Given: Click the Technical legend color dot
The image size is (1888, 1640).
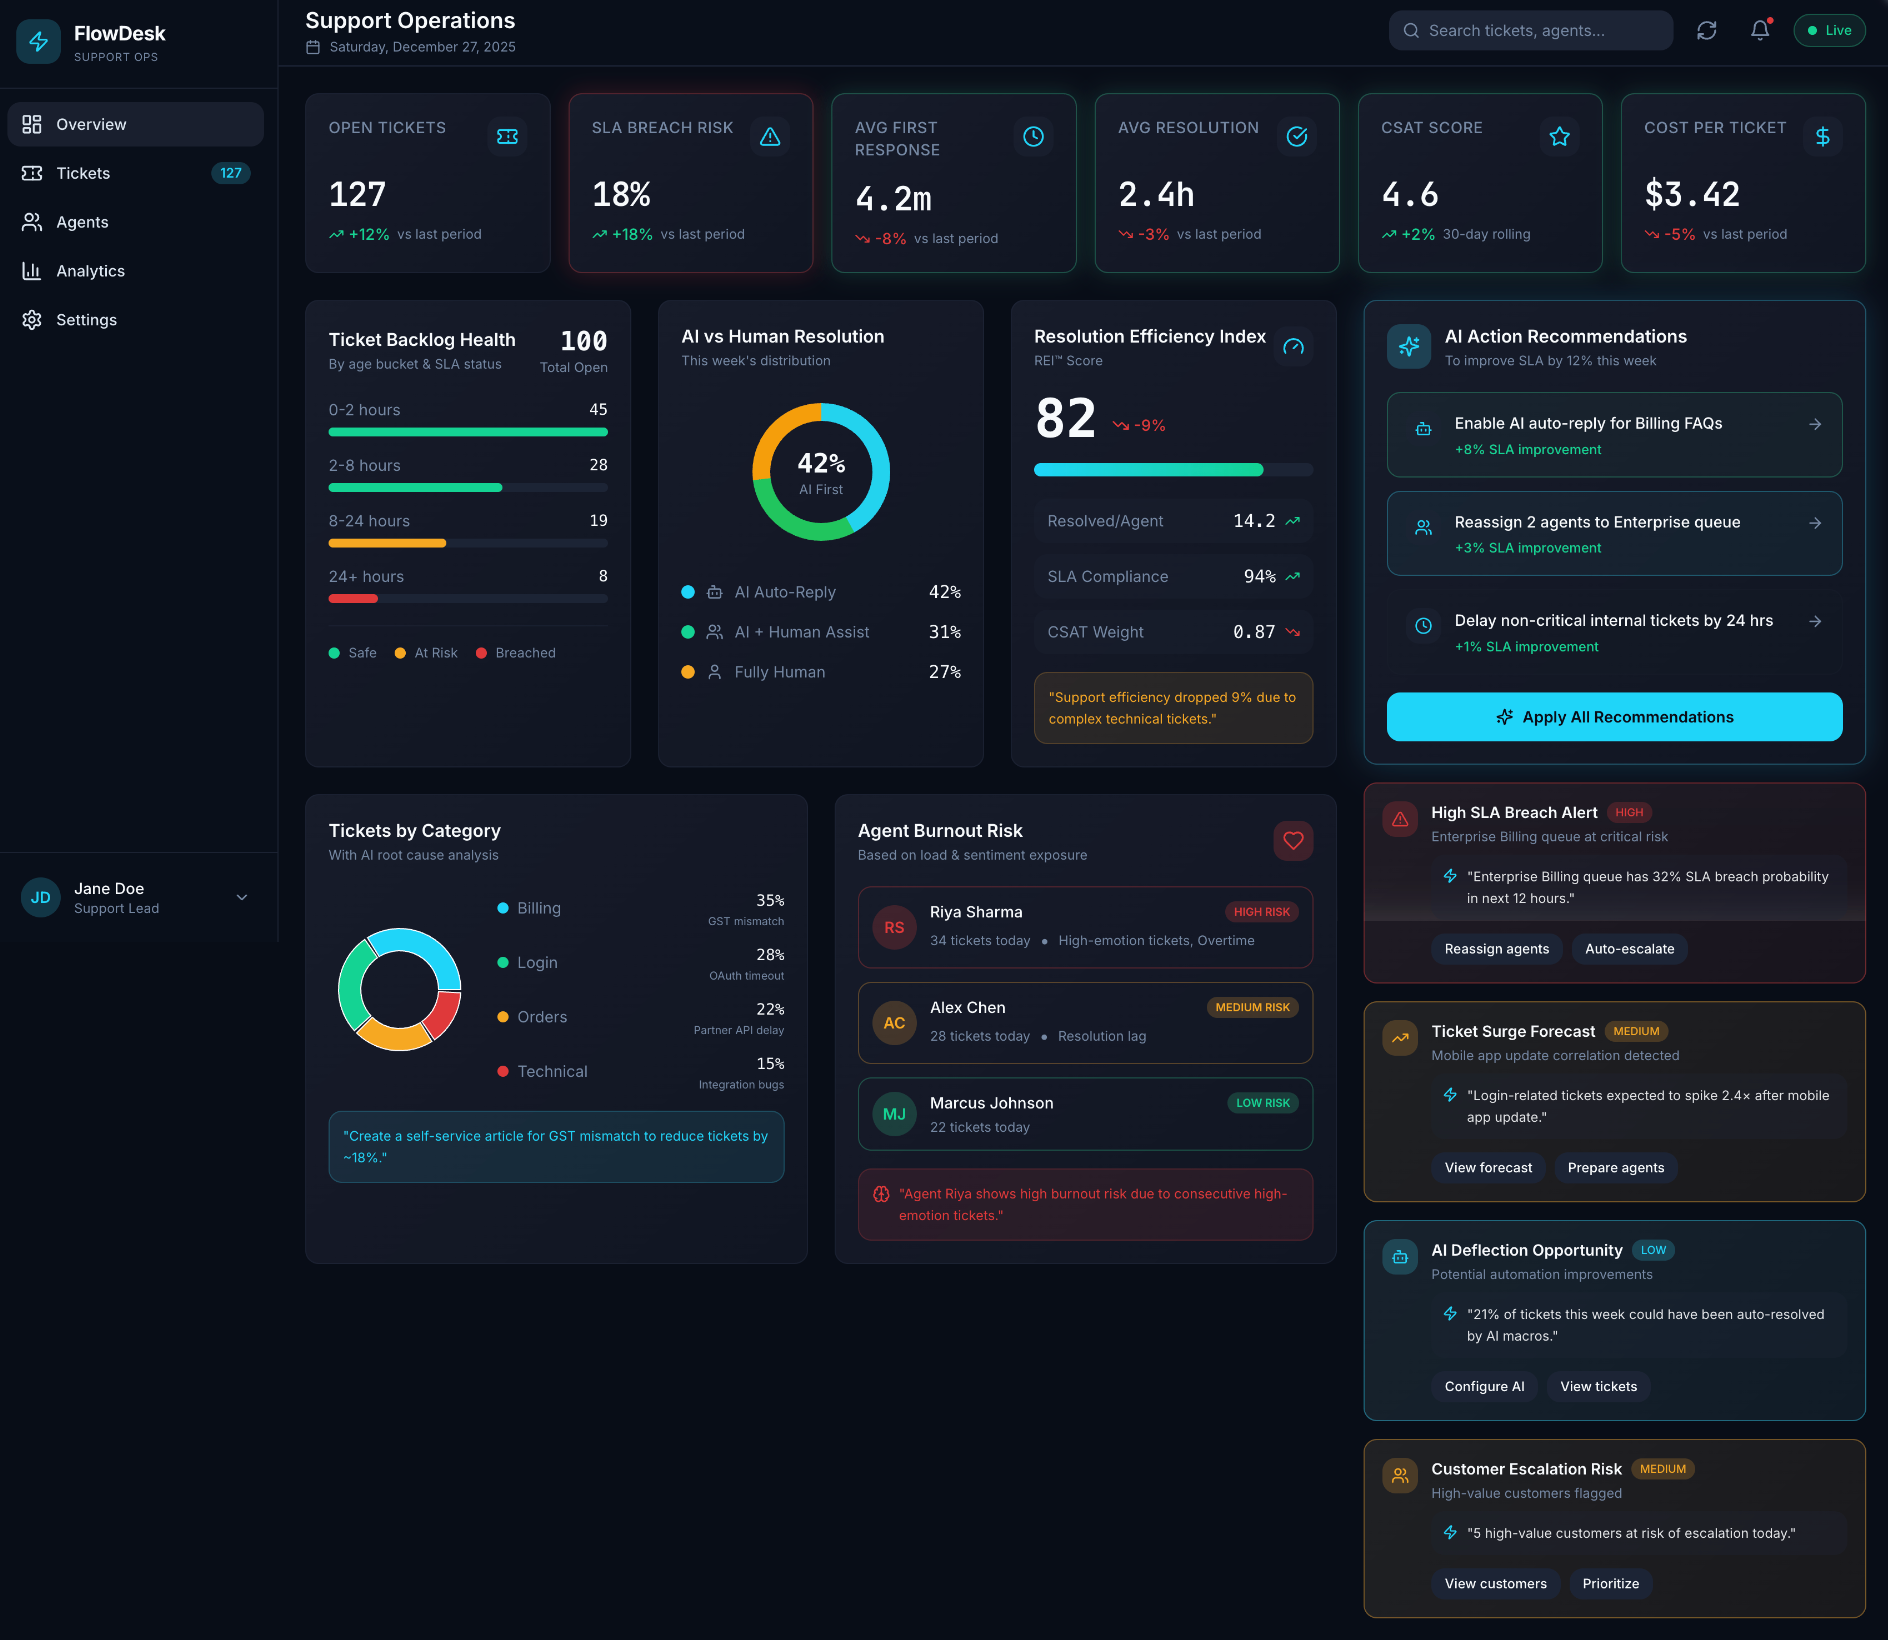Looking at the screenshot, I should (503, 1071).
